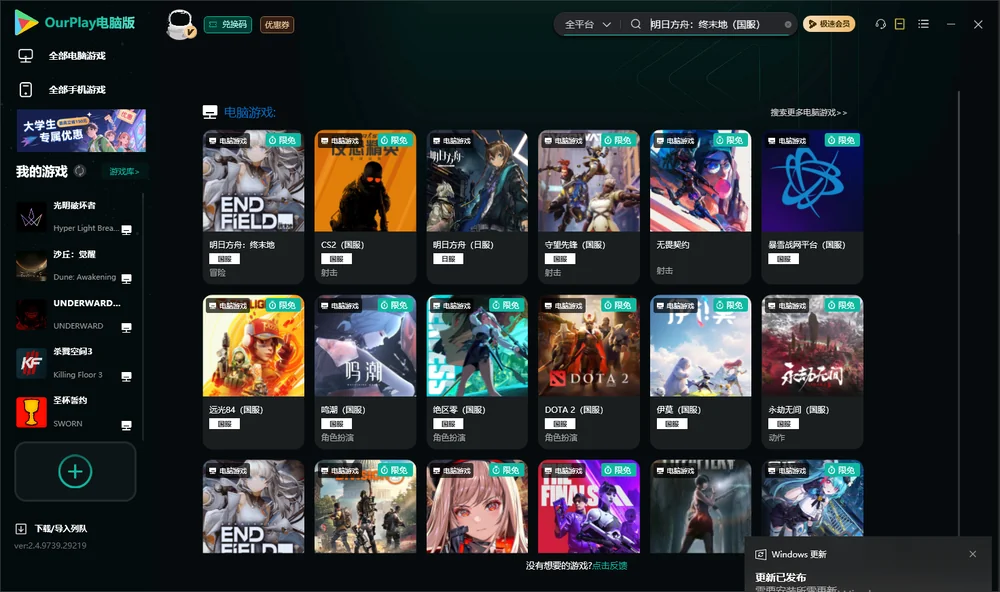Click the search magnifier icon

pyautogui.click(x=635, y=24)
